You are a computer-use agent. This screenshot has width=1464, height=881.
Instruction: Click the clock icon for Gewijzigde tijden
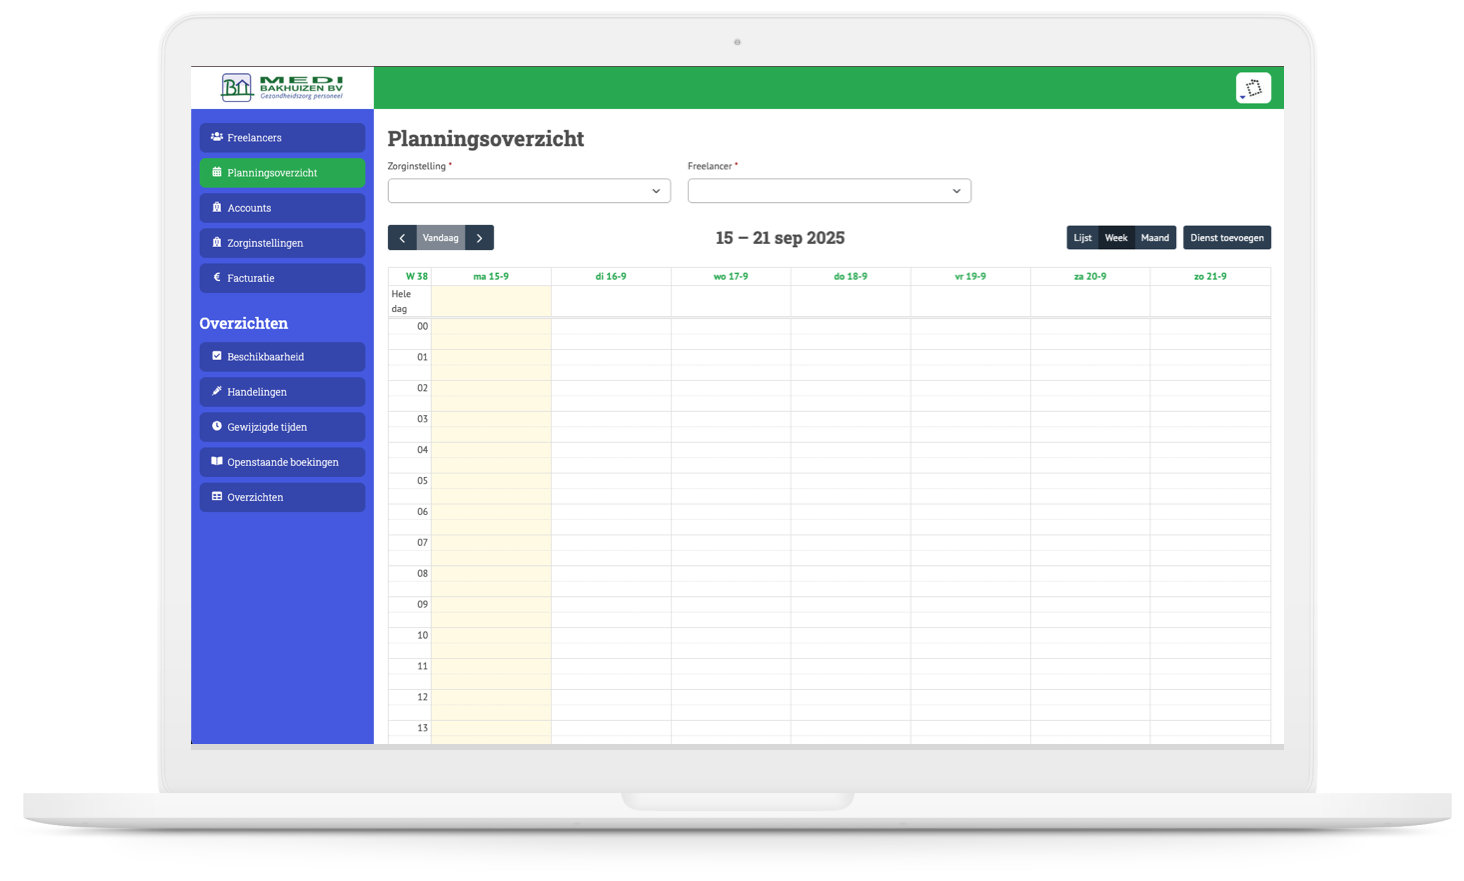pyautogui.click(x=217, y=426)
